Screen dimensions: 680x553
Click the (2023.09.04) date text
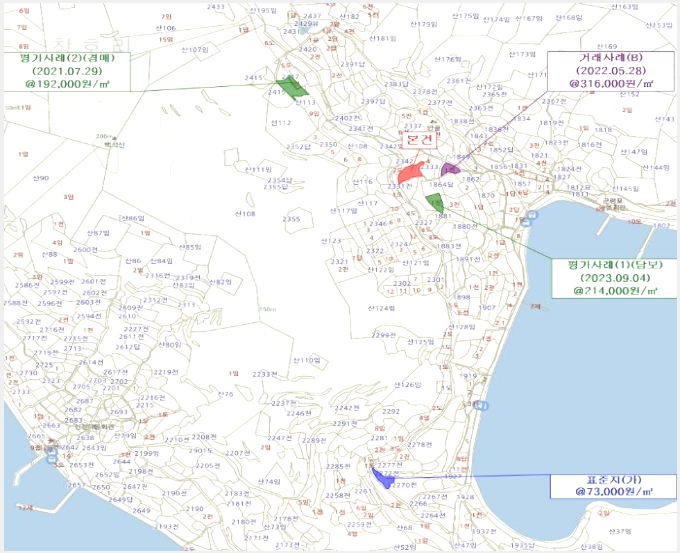coord(615,278)
